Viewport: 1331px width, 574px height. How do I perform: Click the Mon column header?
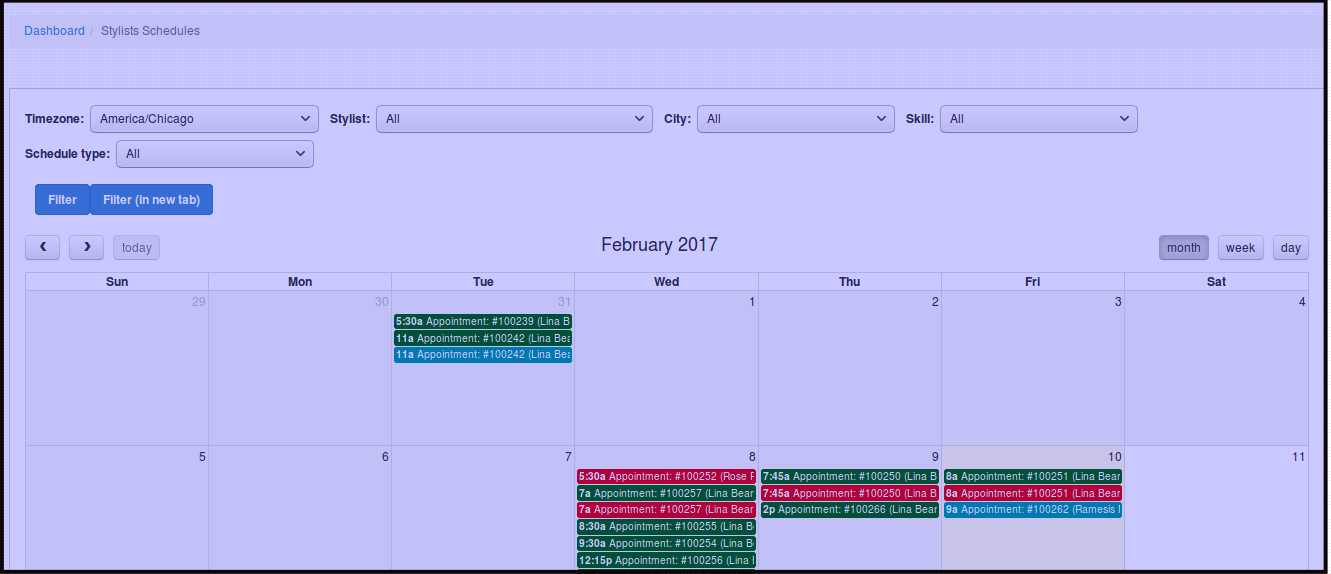click(300, 282)
